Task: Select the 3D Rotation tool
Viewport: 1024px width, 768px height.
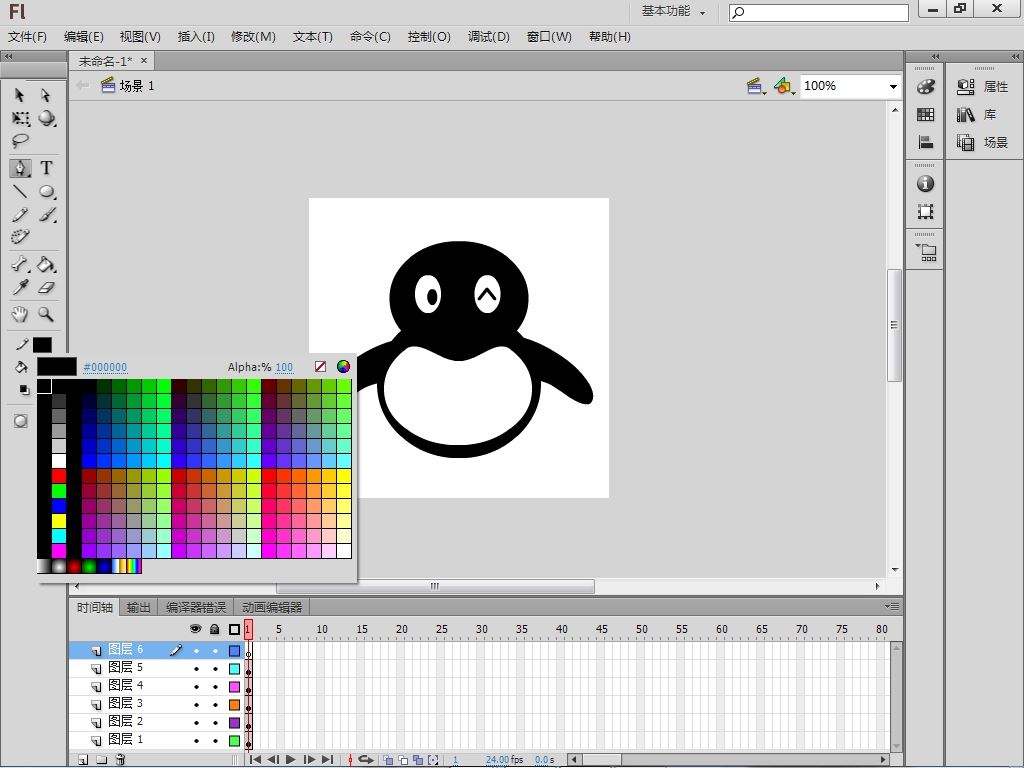Action: point(46,118)
